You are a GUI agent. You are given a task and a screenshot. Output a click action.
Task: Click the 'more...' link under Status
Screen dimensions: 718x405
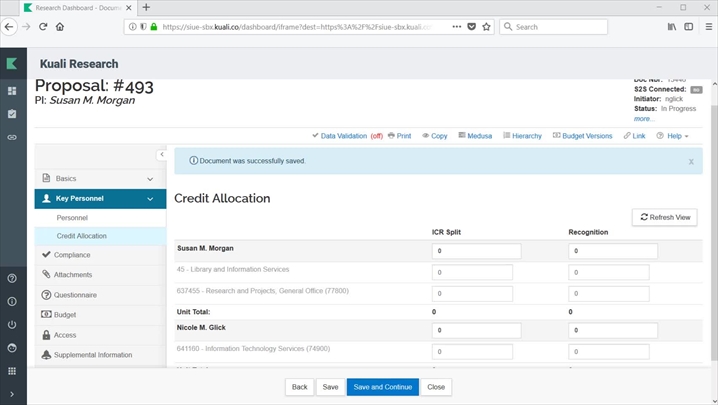coord(644,119)
